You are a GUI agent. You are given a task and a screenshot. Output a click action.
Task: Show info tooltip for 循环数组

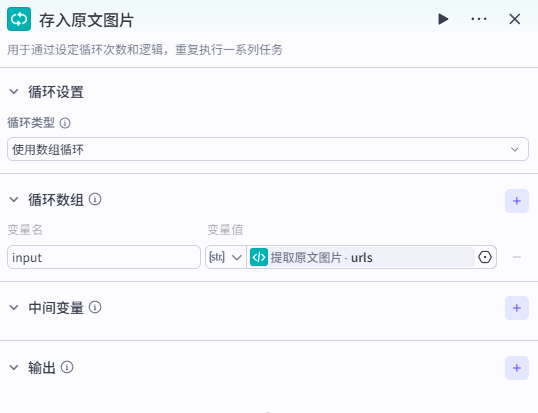(95, 199)
